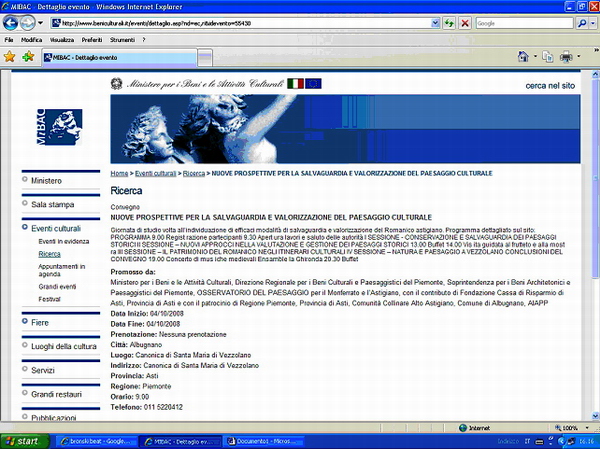Click the Italian flag icon

pyautogui.click(x=295, y=83)
